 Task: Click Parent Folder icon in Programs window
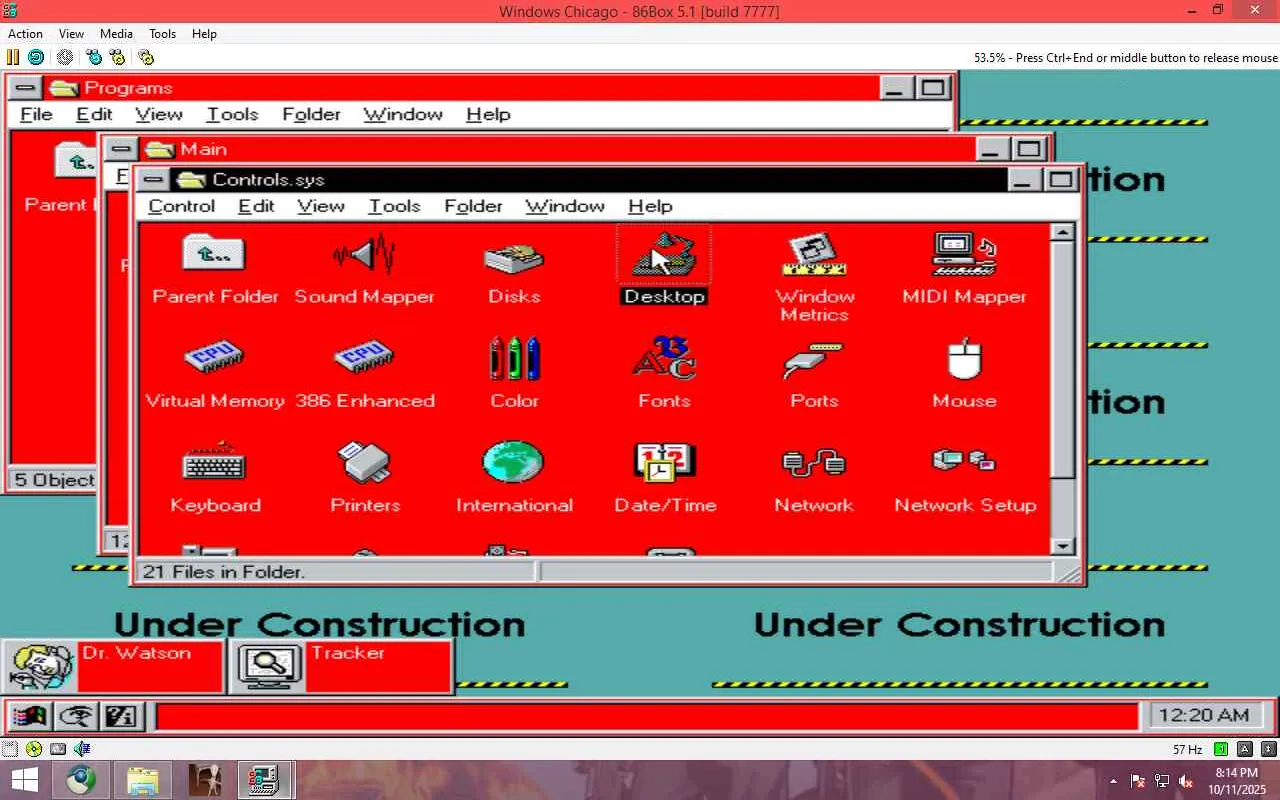click(x=75, y=160)
